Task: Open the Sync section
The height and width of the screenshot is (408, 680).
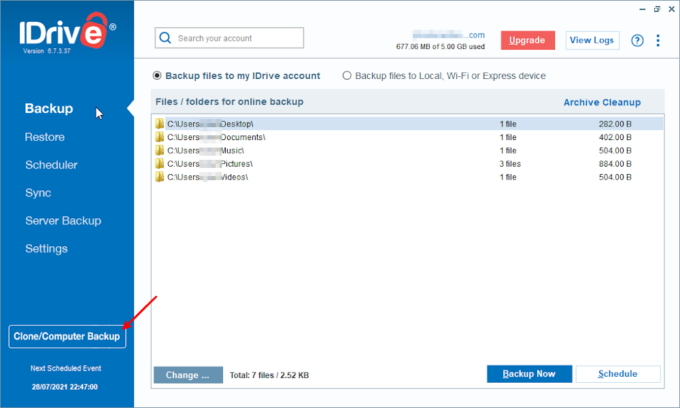Action: pyautogui.click(x=38, y=193)
